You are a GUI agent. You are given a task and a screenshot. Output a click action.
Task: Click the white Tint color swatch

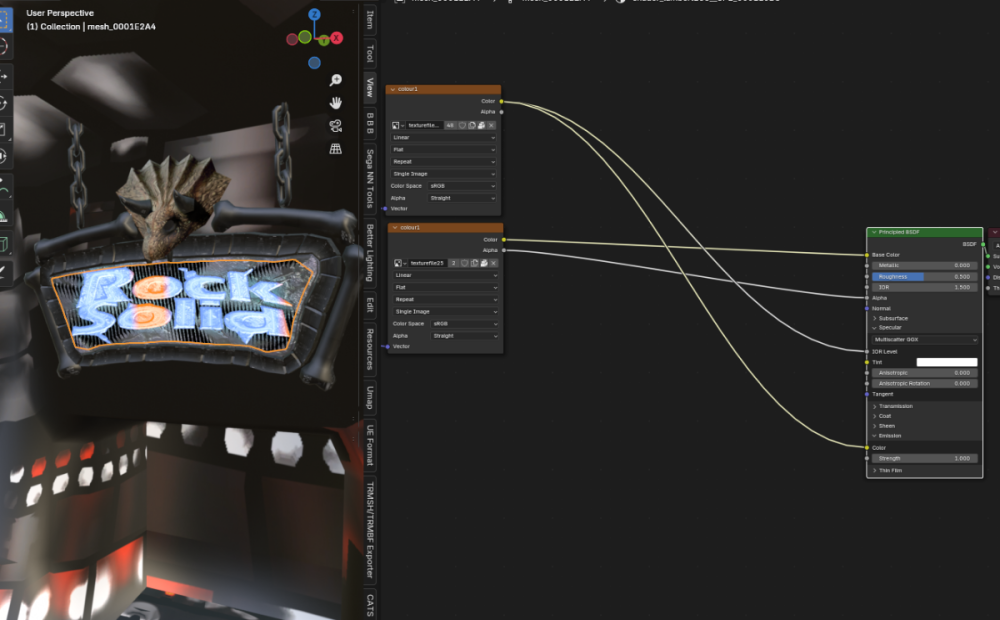point(947,362)
